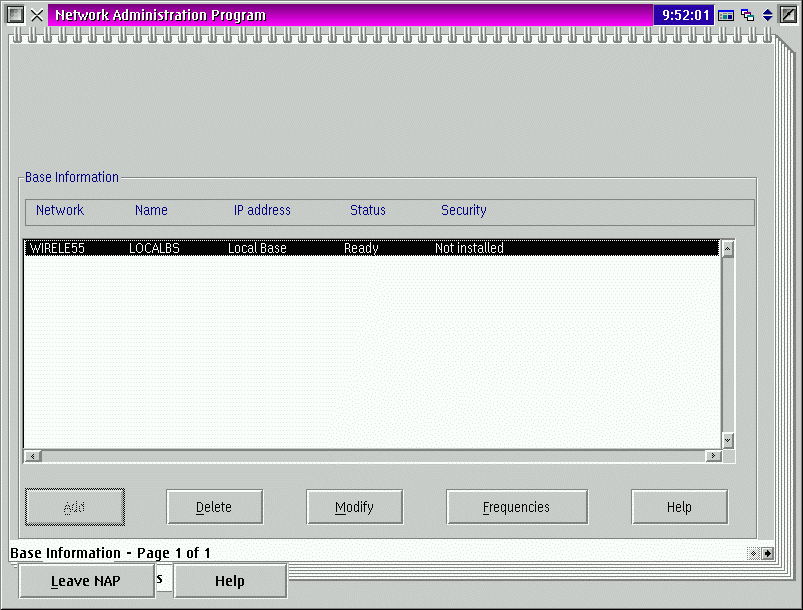Click the Status column header
Image resolution: width=803 pixels, height=610 pixels.
368,210
